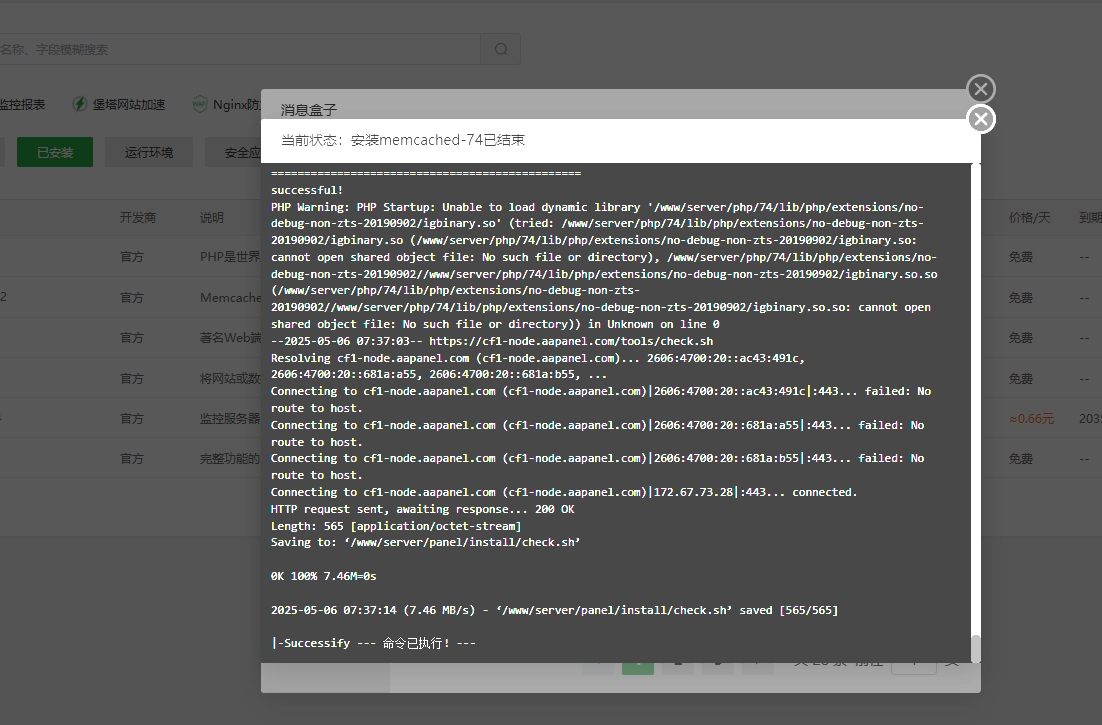Click 免费 in the 完整功能的 row

[x=1021, y=459]
